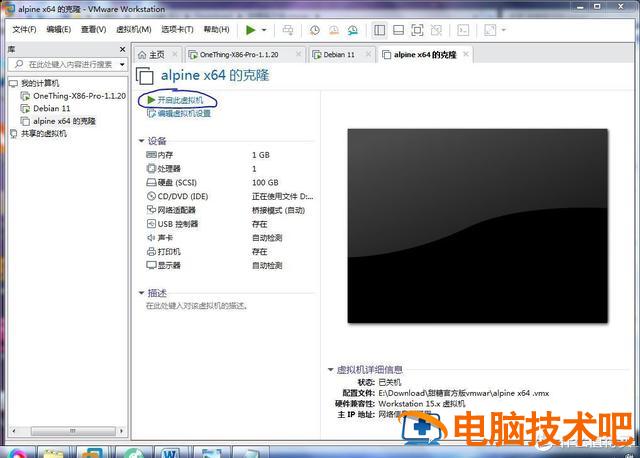The image size is (640, 458).
Task: Click the library horizontal scrollbar
Action: pos(73,431)
